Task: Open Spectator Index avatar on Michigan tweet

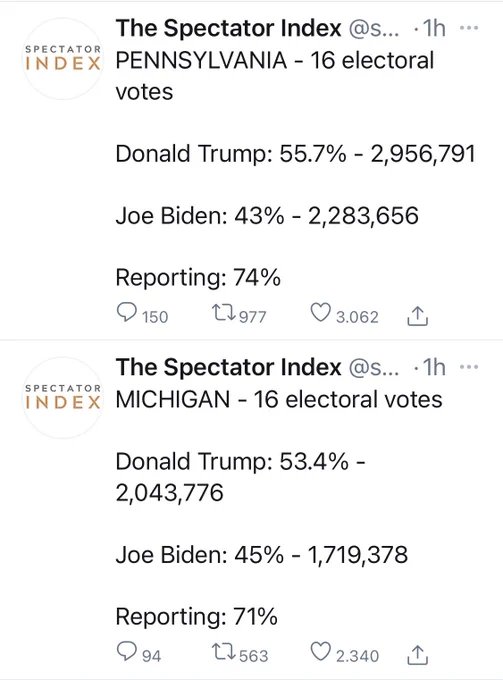Action: tap(63, 398)
